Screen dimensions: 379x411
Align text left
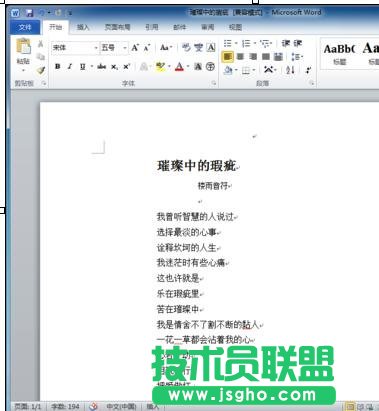click(x=227, y=57)
